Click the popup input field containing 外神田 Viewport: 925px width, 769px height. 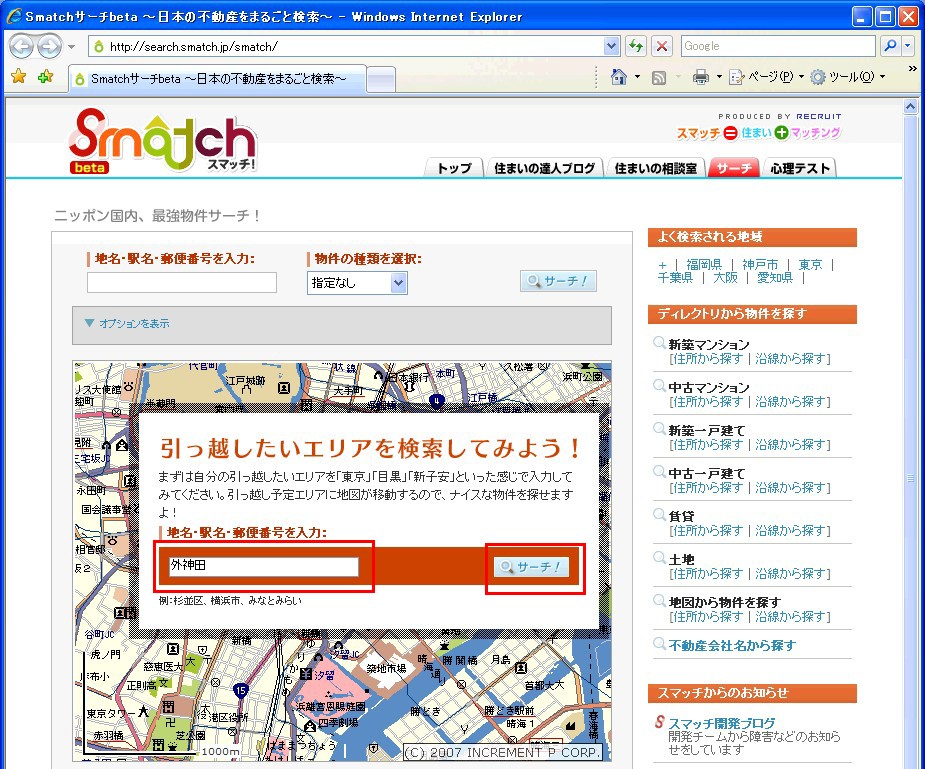tap(264, 566)
